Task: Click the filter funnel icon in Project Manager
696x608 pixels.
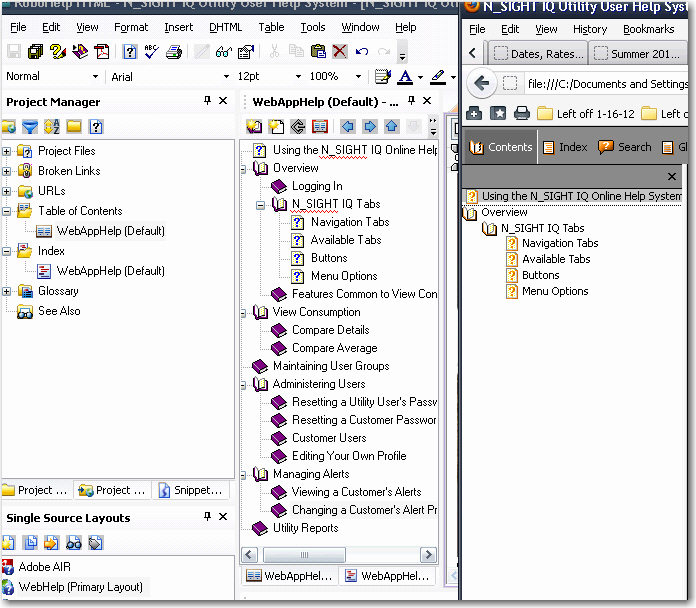Action: (x=30, y=127)
